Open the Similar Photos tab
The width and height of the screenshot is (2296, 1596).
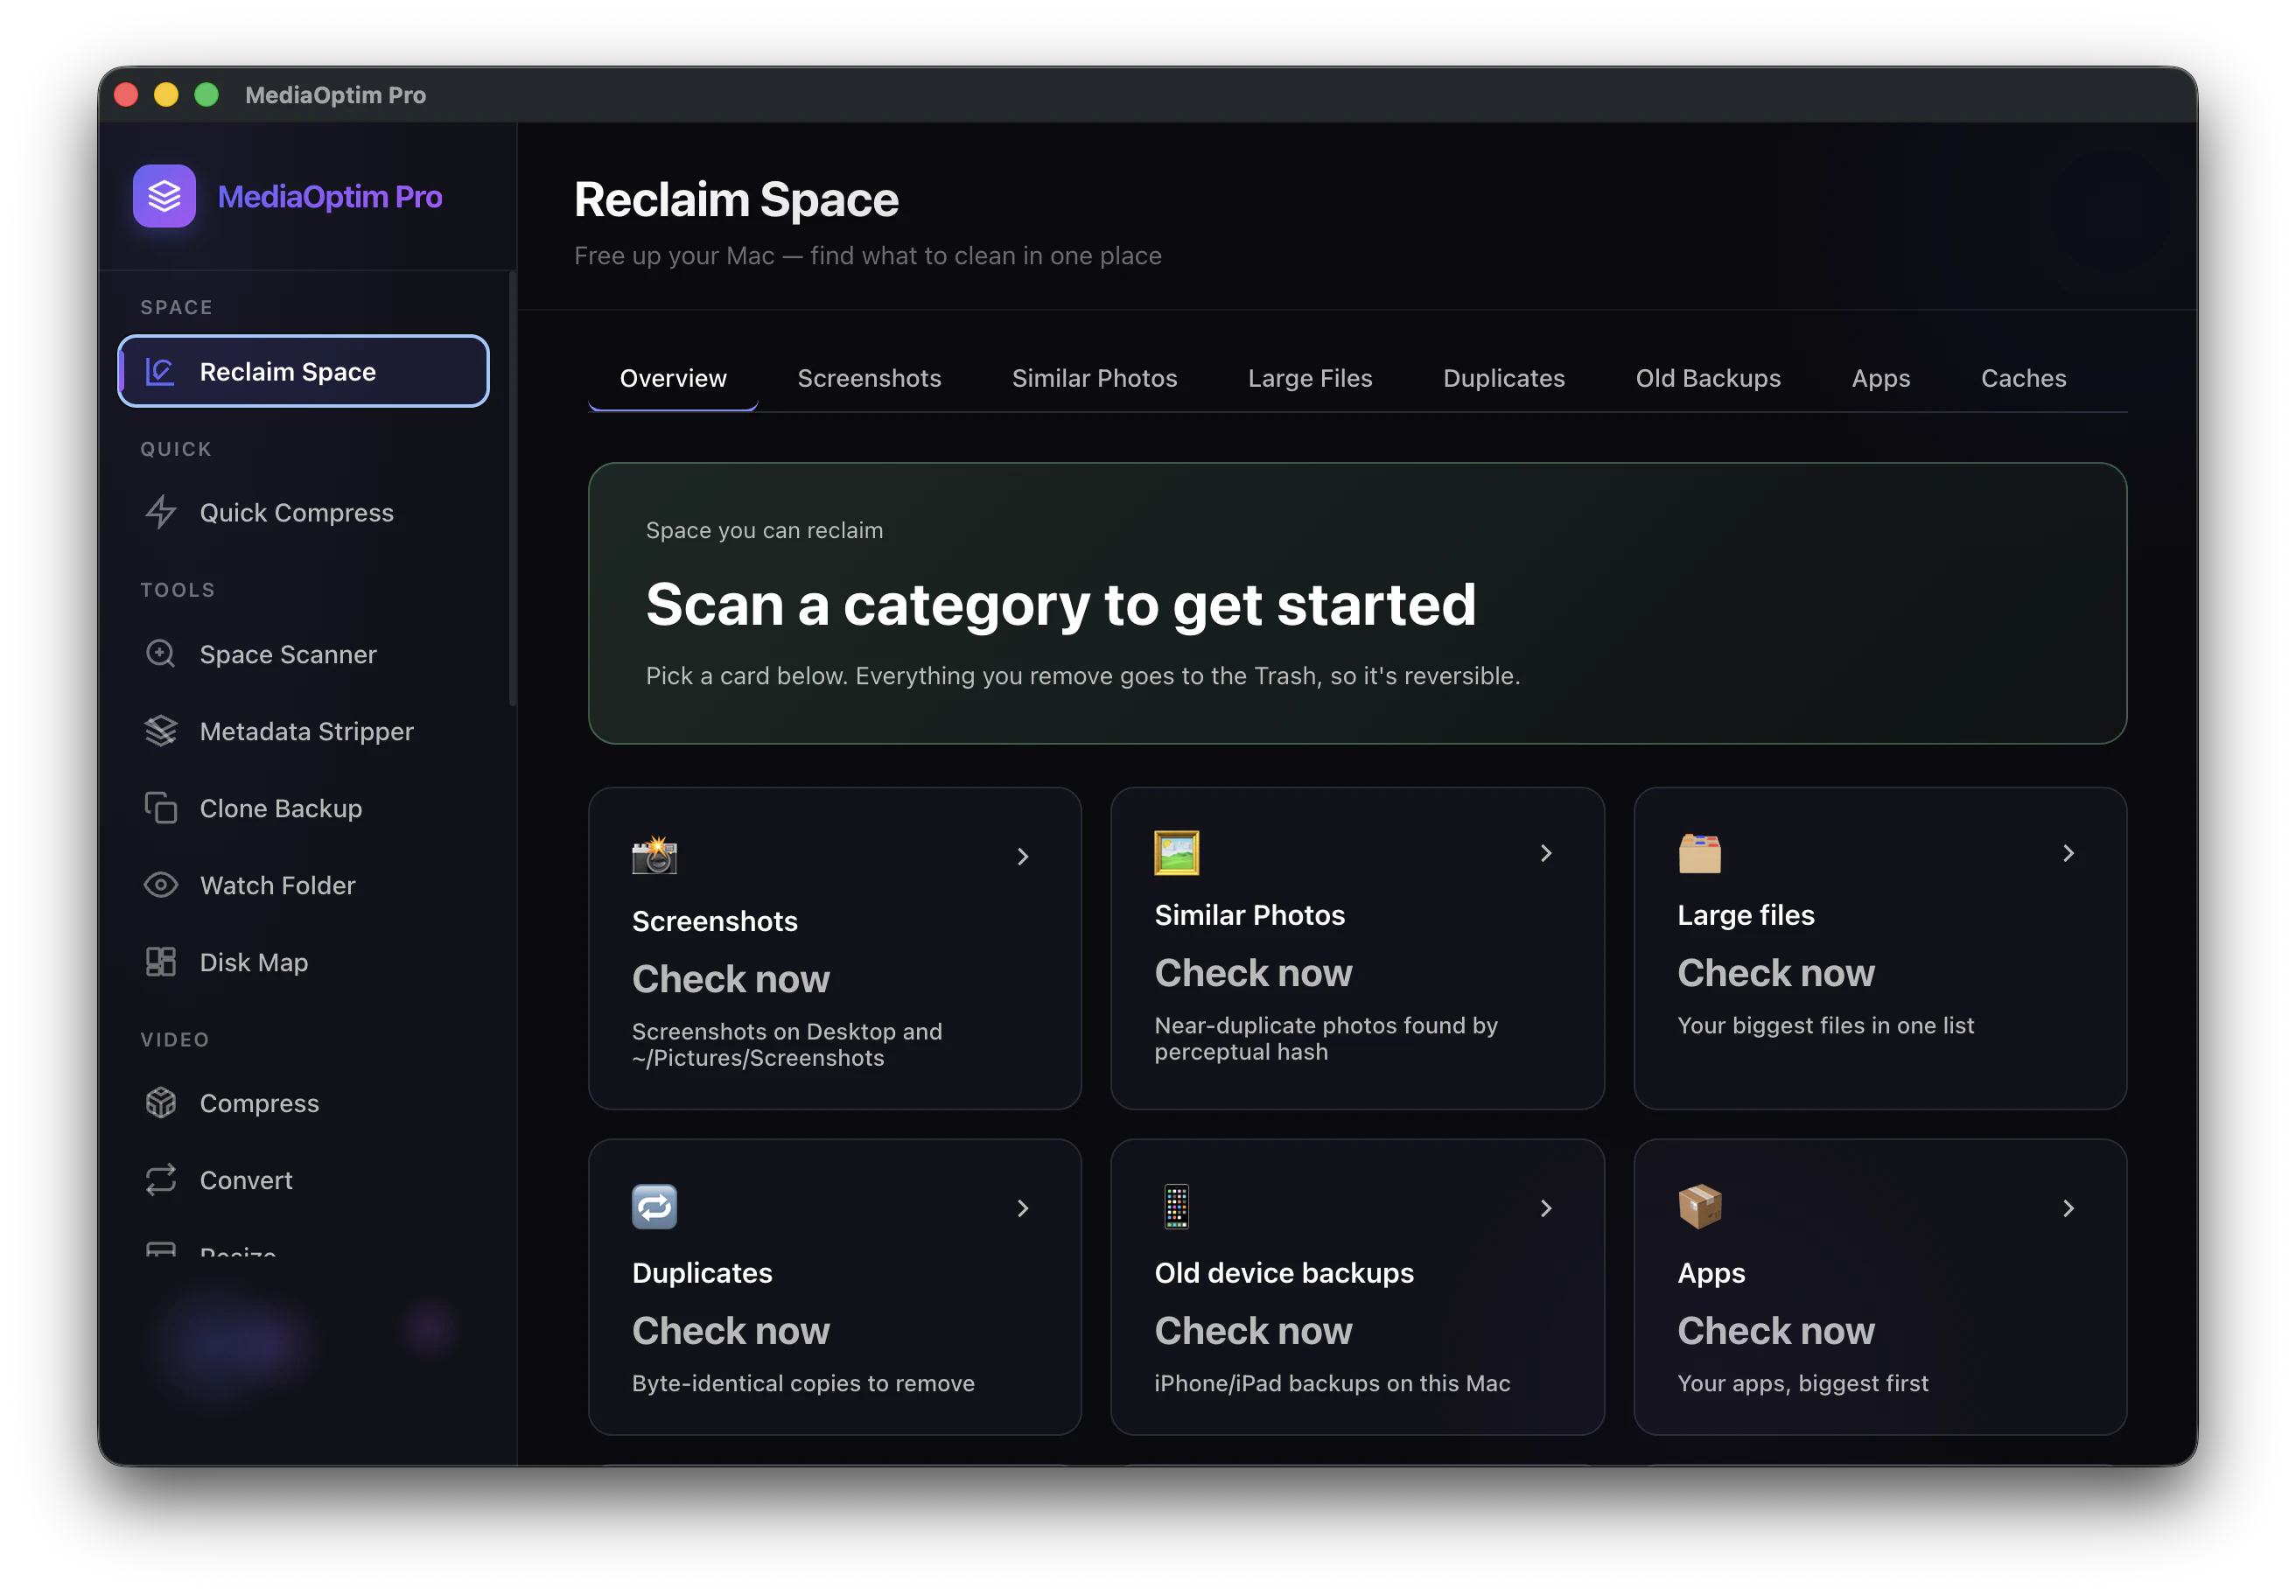pyautogui.click(x=1094, y=378)
